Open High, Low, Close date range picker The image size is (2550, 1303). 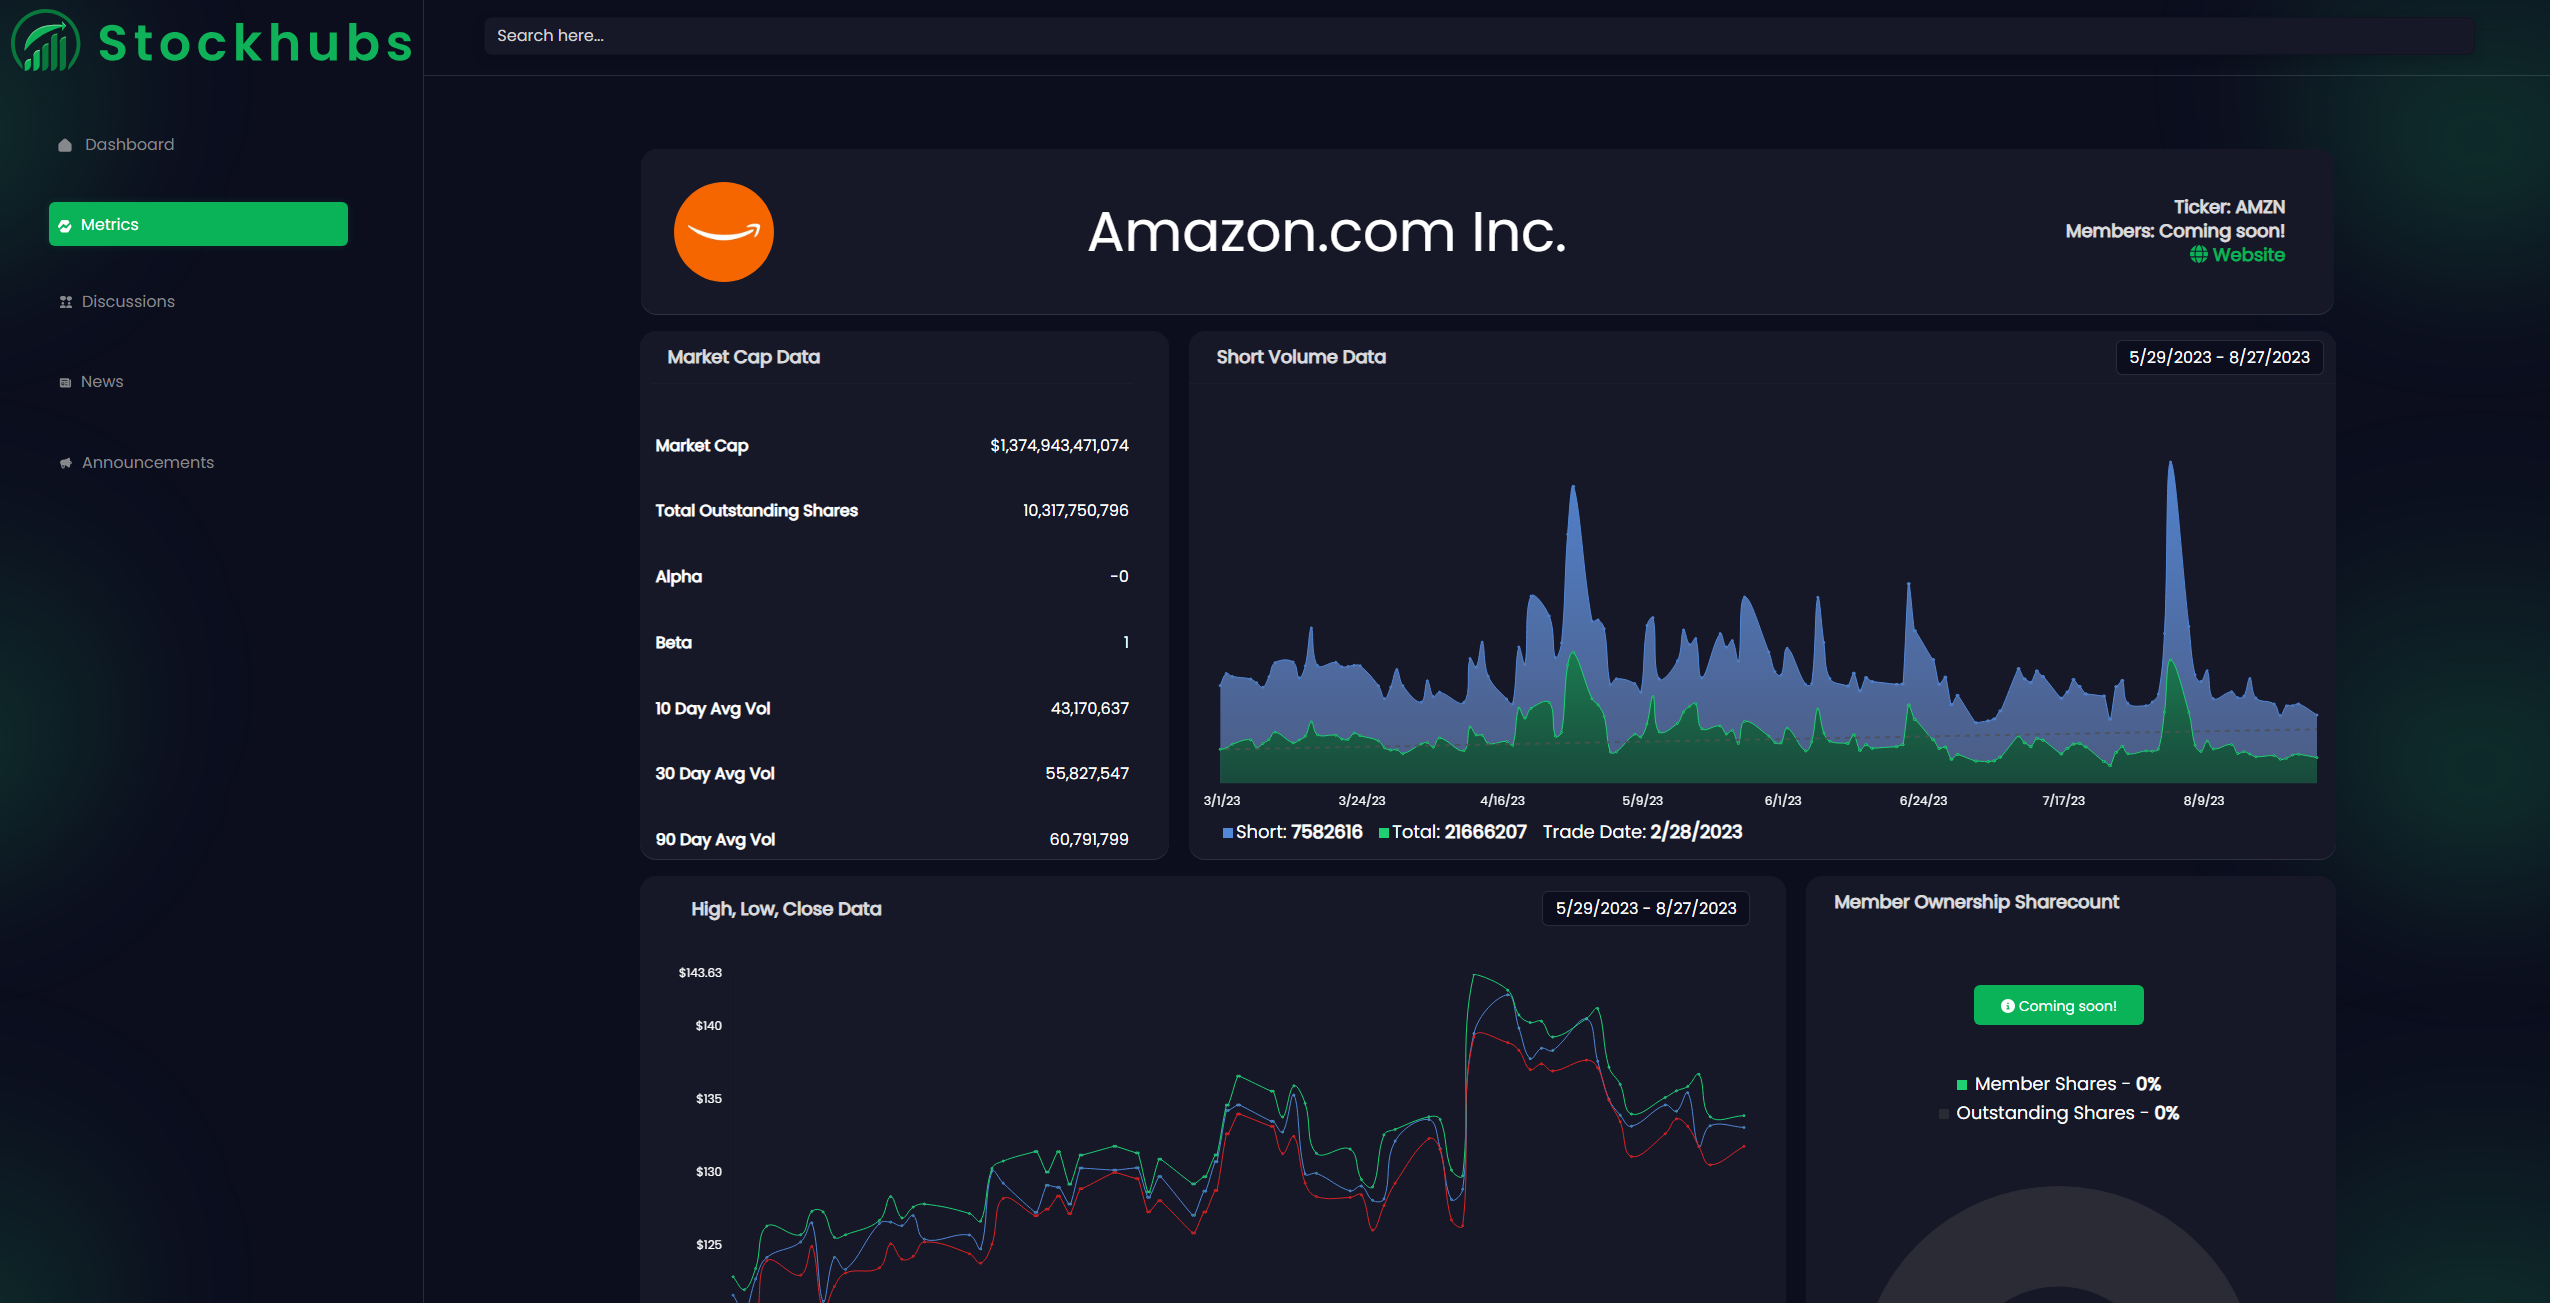point(1646,908)
